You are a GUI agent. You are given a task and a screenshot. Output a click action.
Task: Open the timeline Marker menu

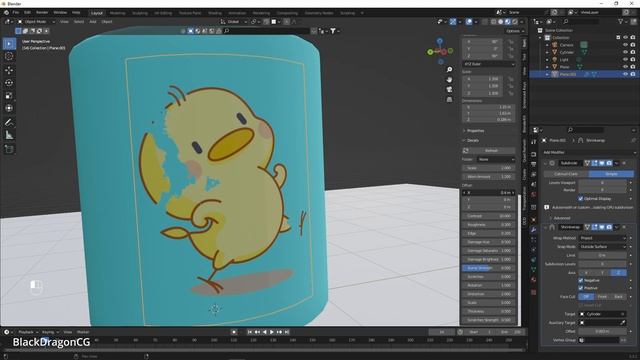(x=83, y=332)
